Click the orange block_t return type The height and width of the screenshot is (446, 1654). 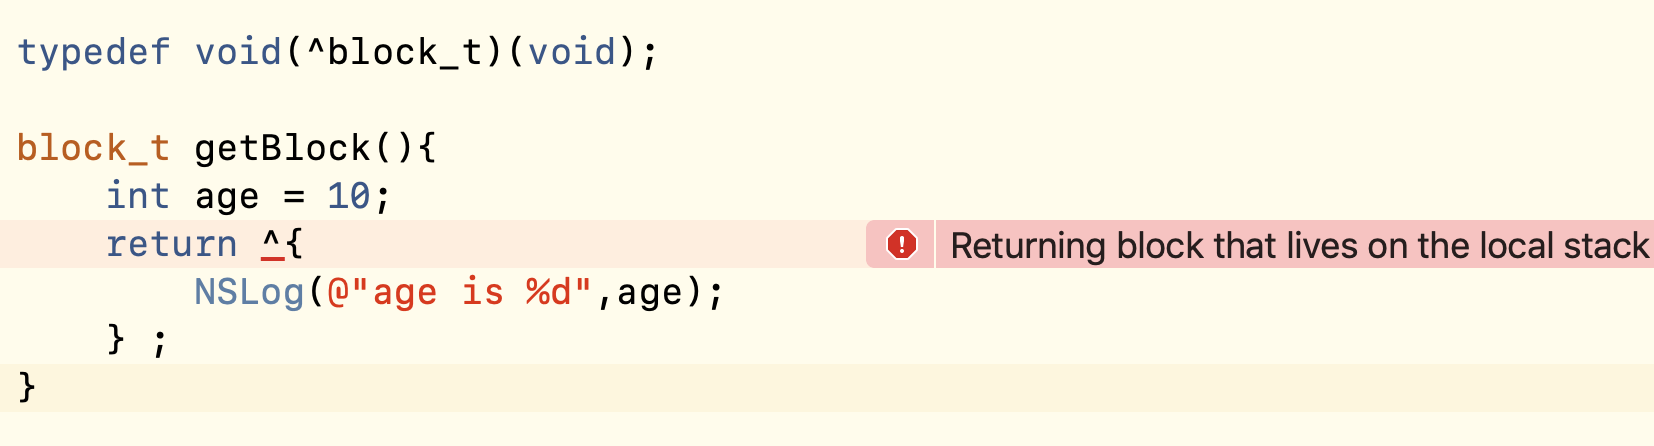pos(94,148)
